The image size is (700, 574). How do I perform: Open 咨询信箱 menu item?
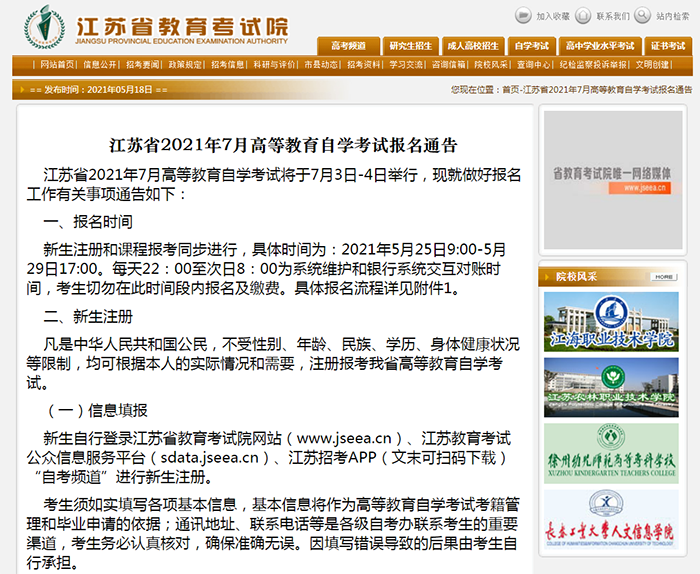448,65
